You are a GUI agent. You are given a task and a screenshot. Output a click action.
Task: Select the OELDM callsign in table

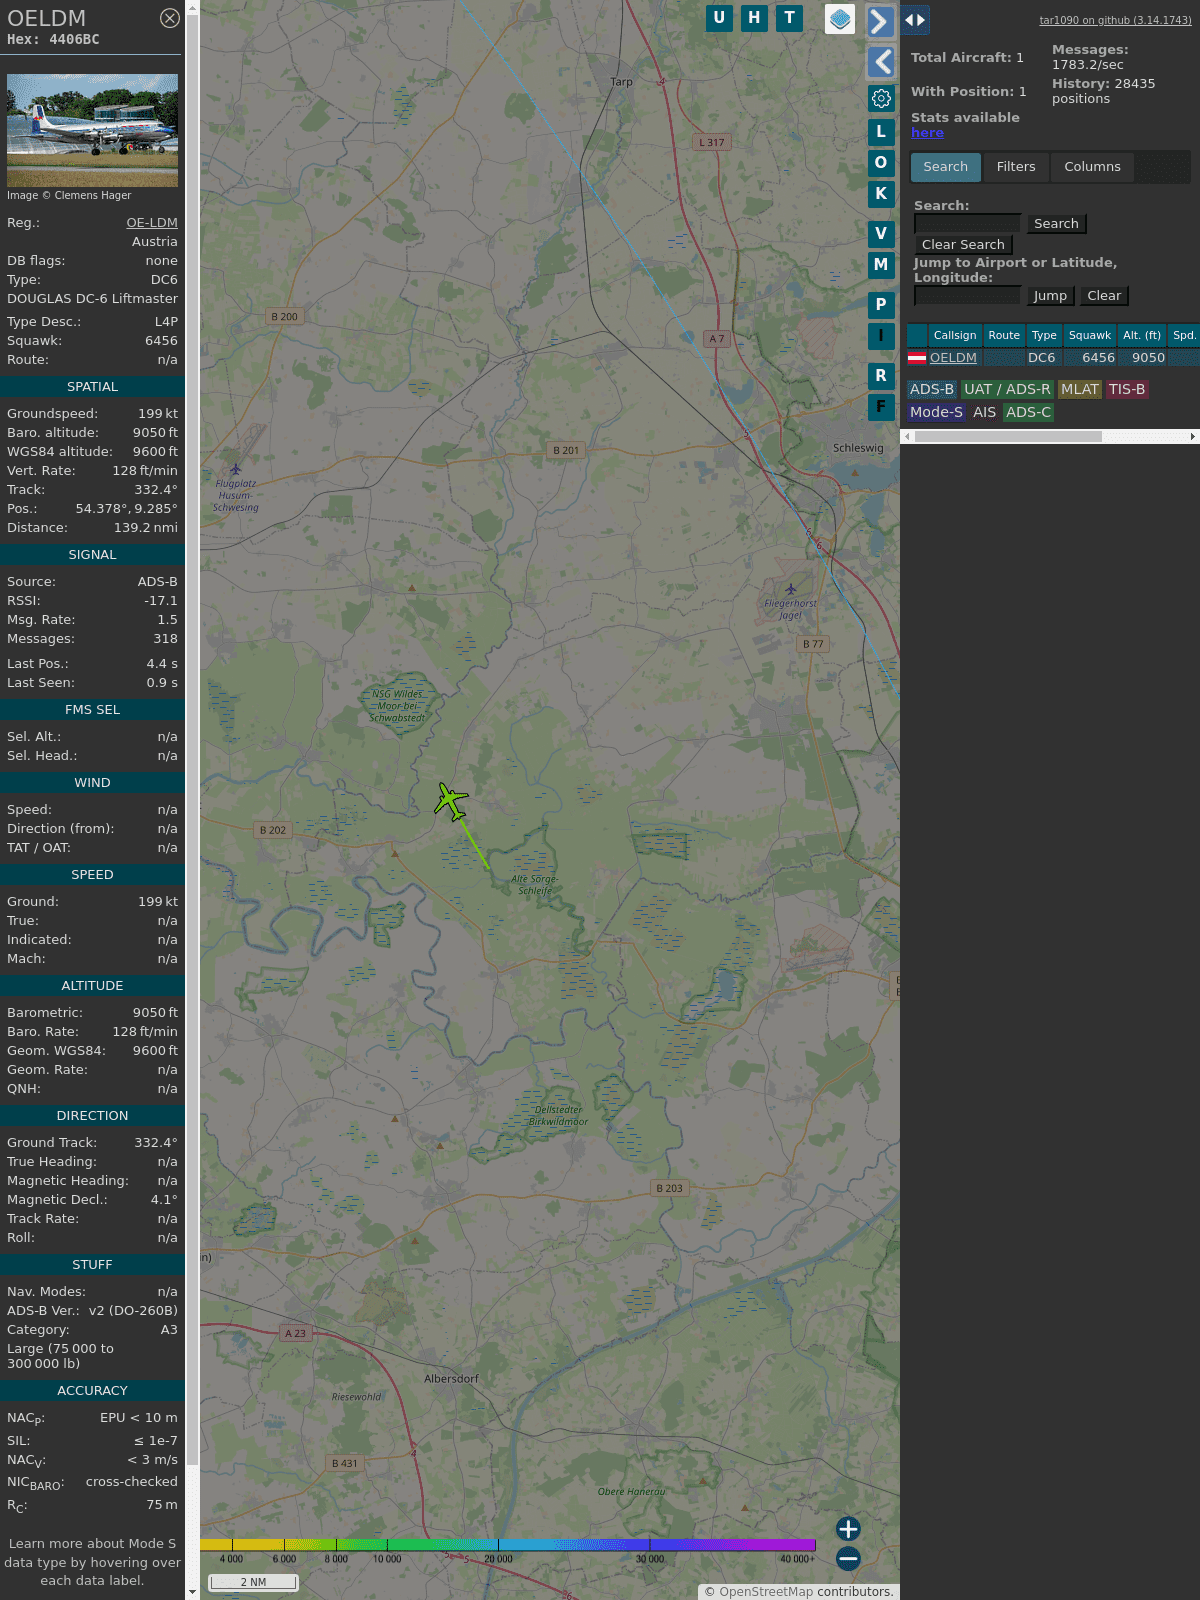(953, 358)
